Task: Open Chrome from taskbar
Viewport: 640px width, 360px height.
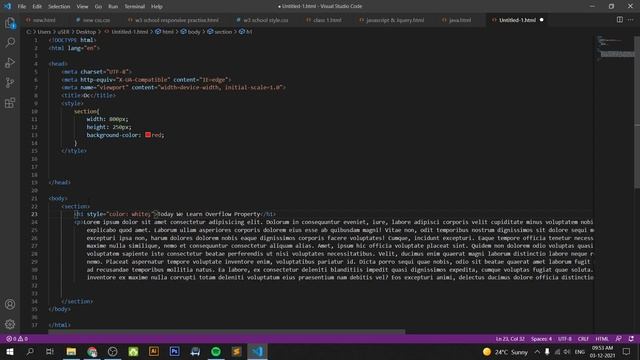Action: coord(92,351)
